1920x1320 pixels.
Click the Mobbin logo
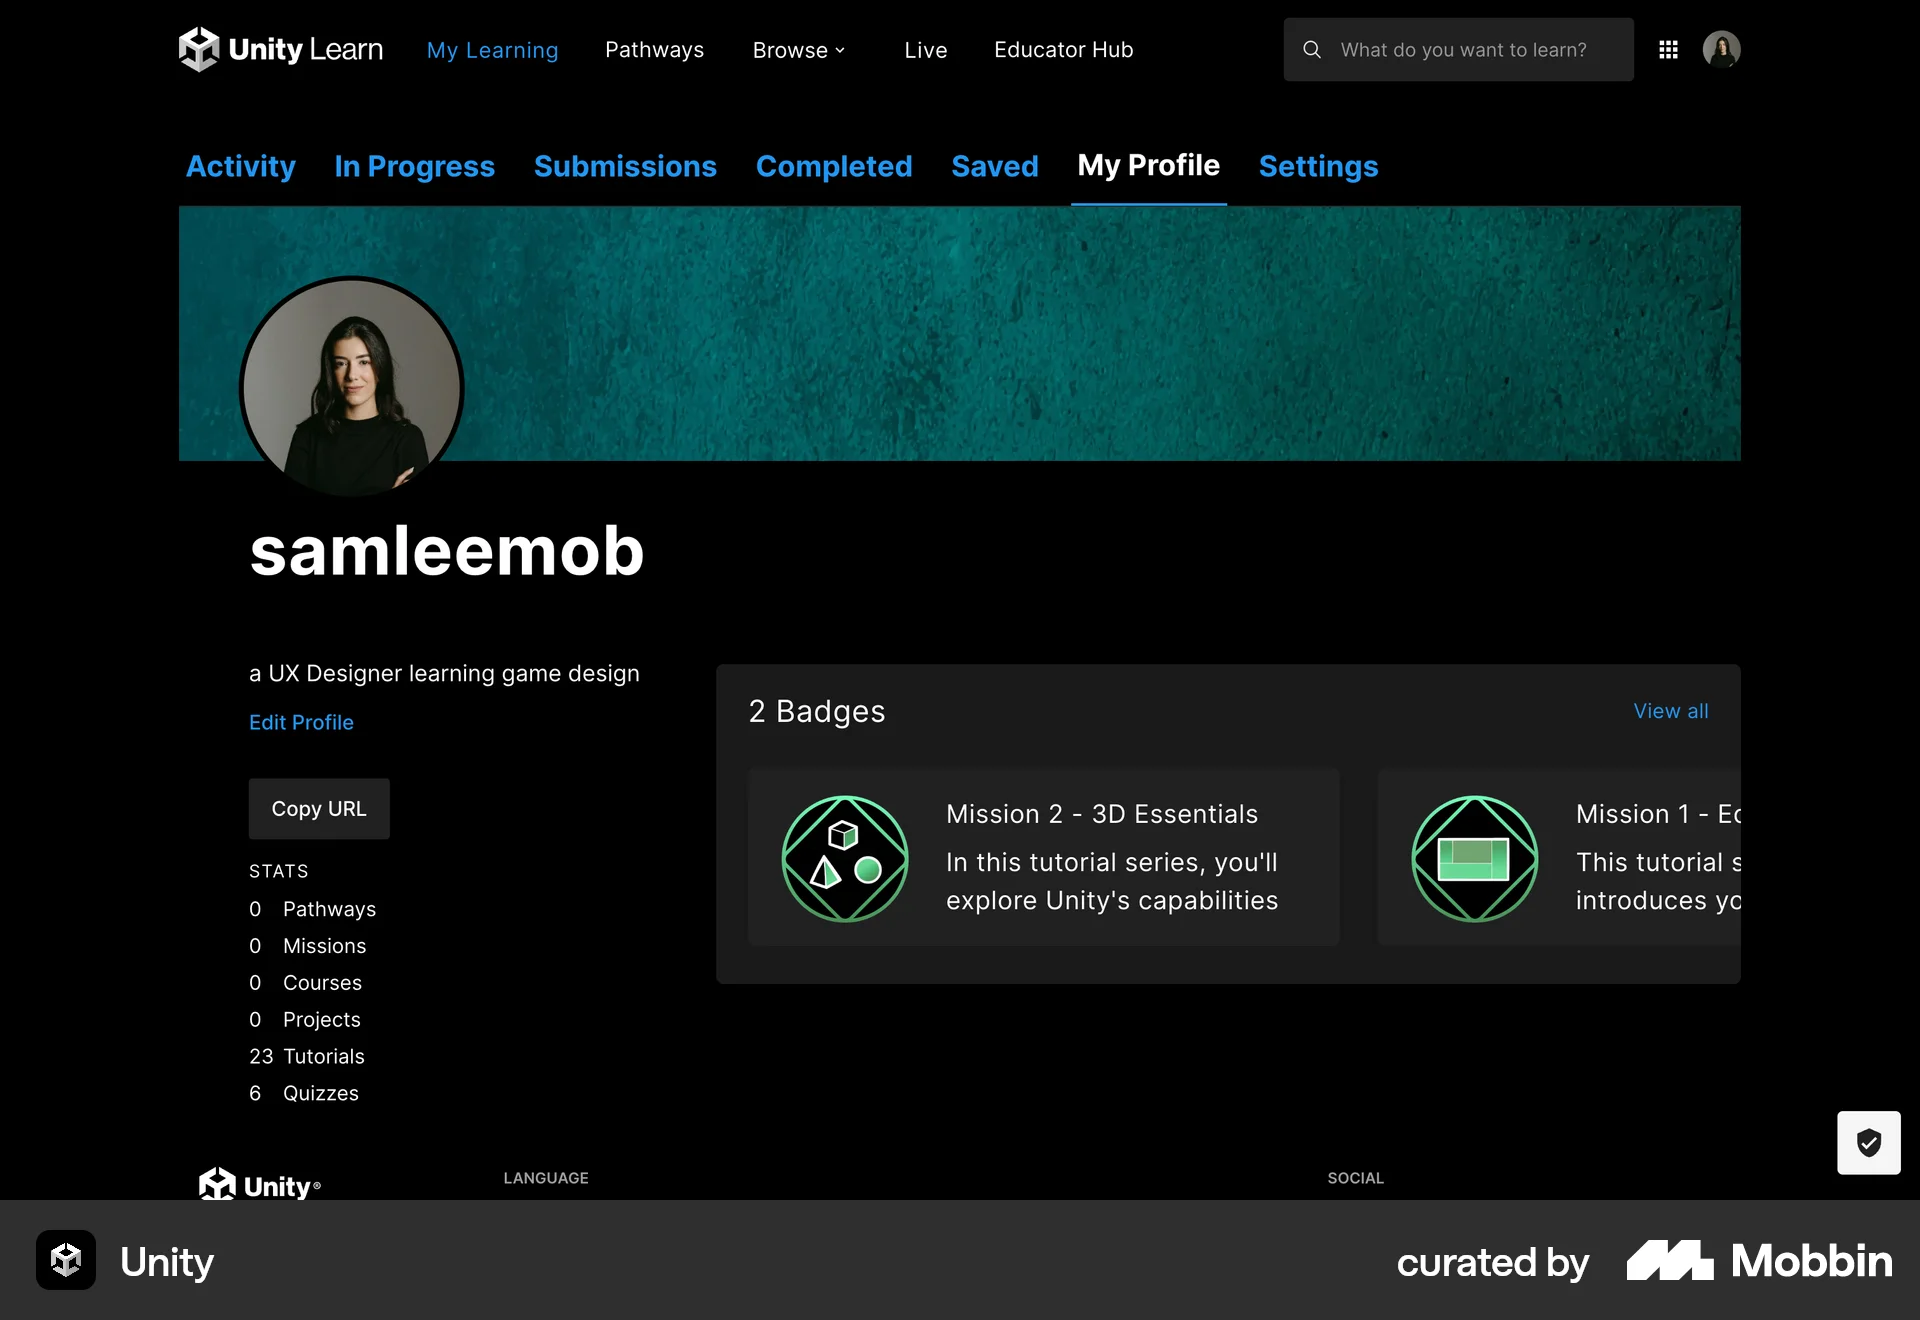point(1758,1261)
